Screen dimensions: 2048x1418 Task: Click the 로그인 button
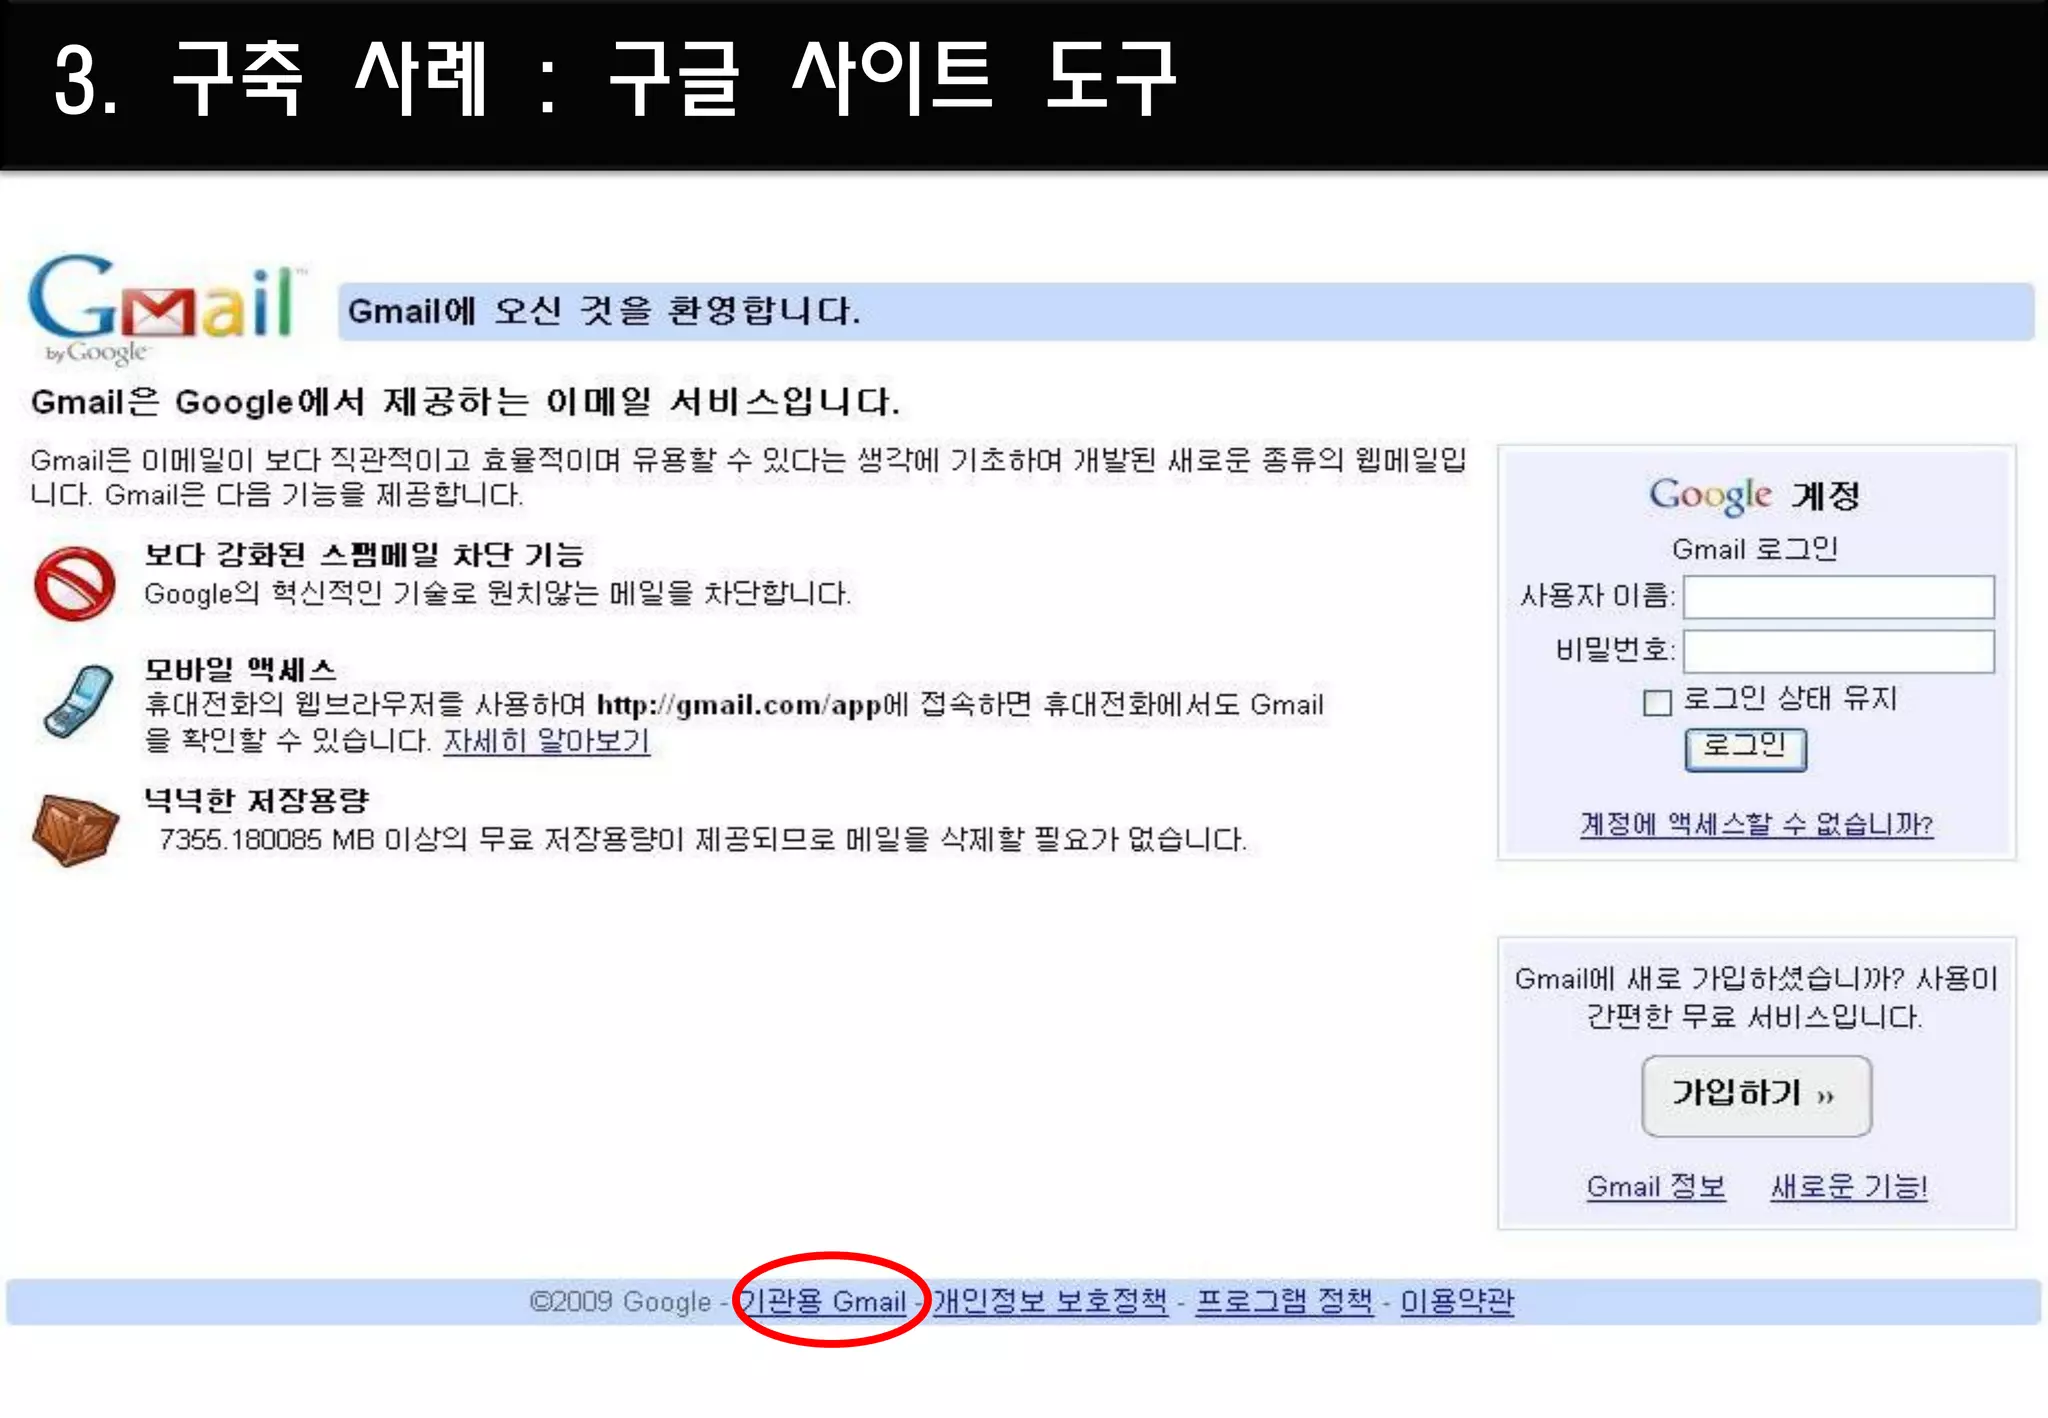point(1745,749)
